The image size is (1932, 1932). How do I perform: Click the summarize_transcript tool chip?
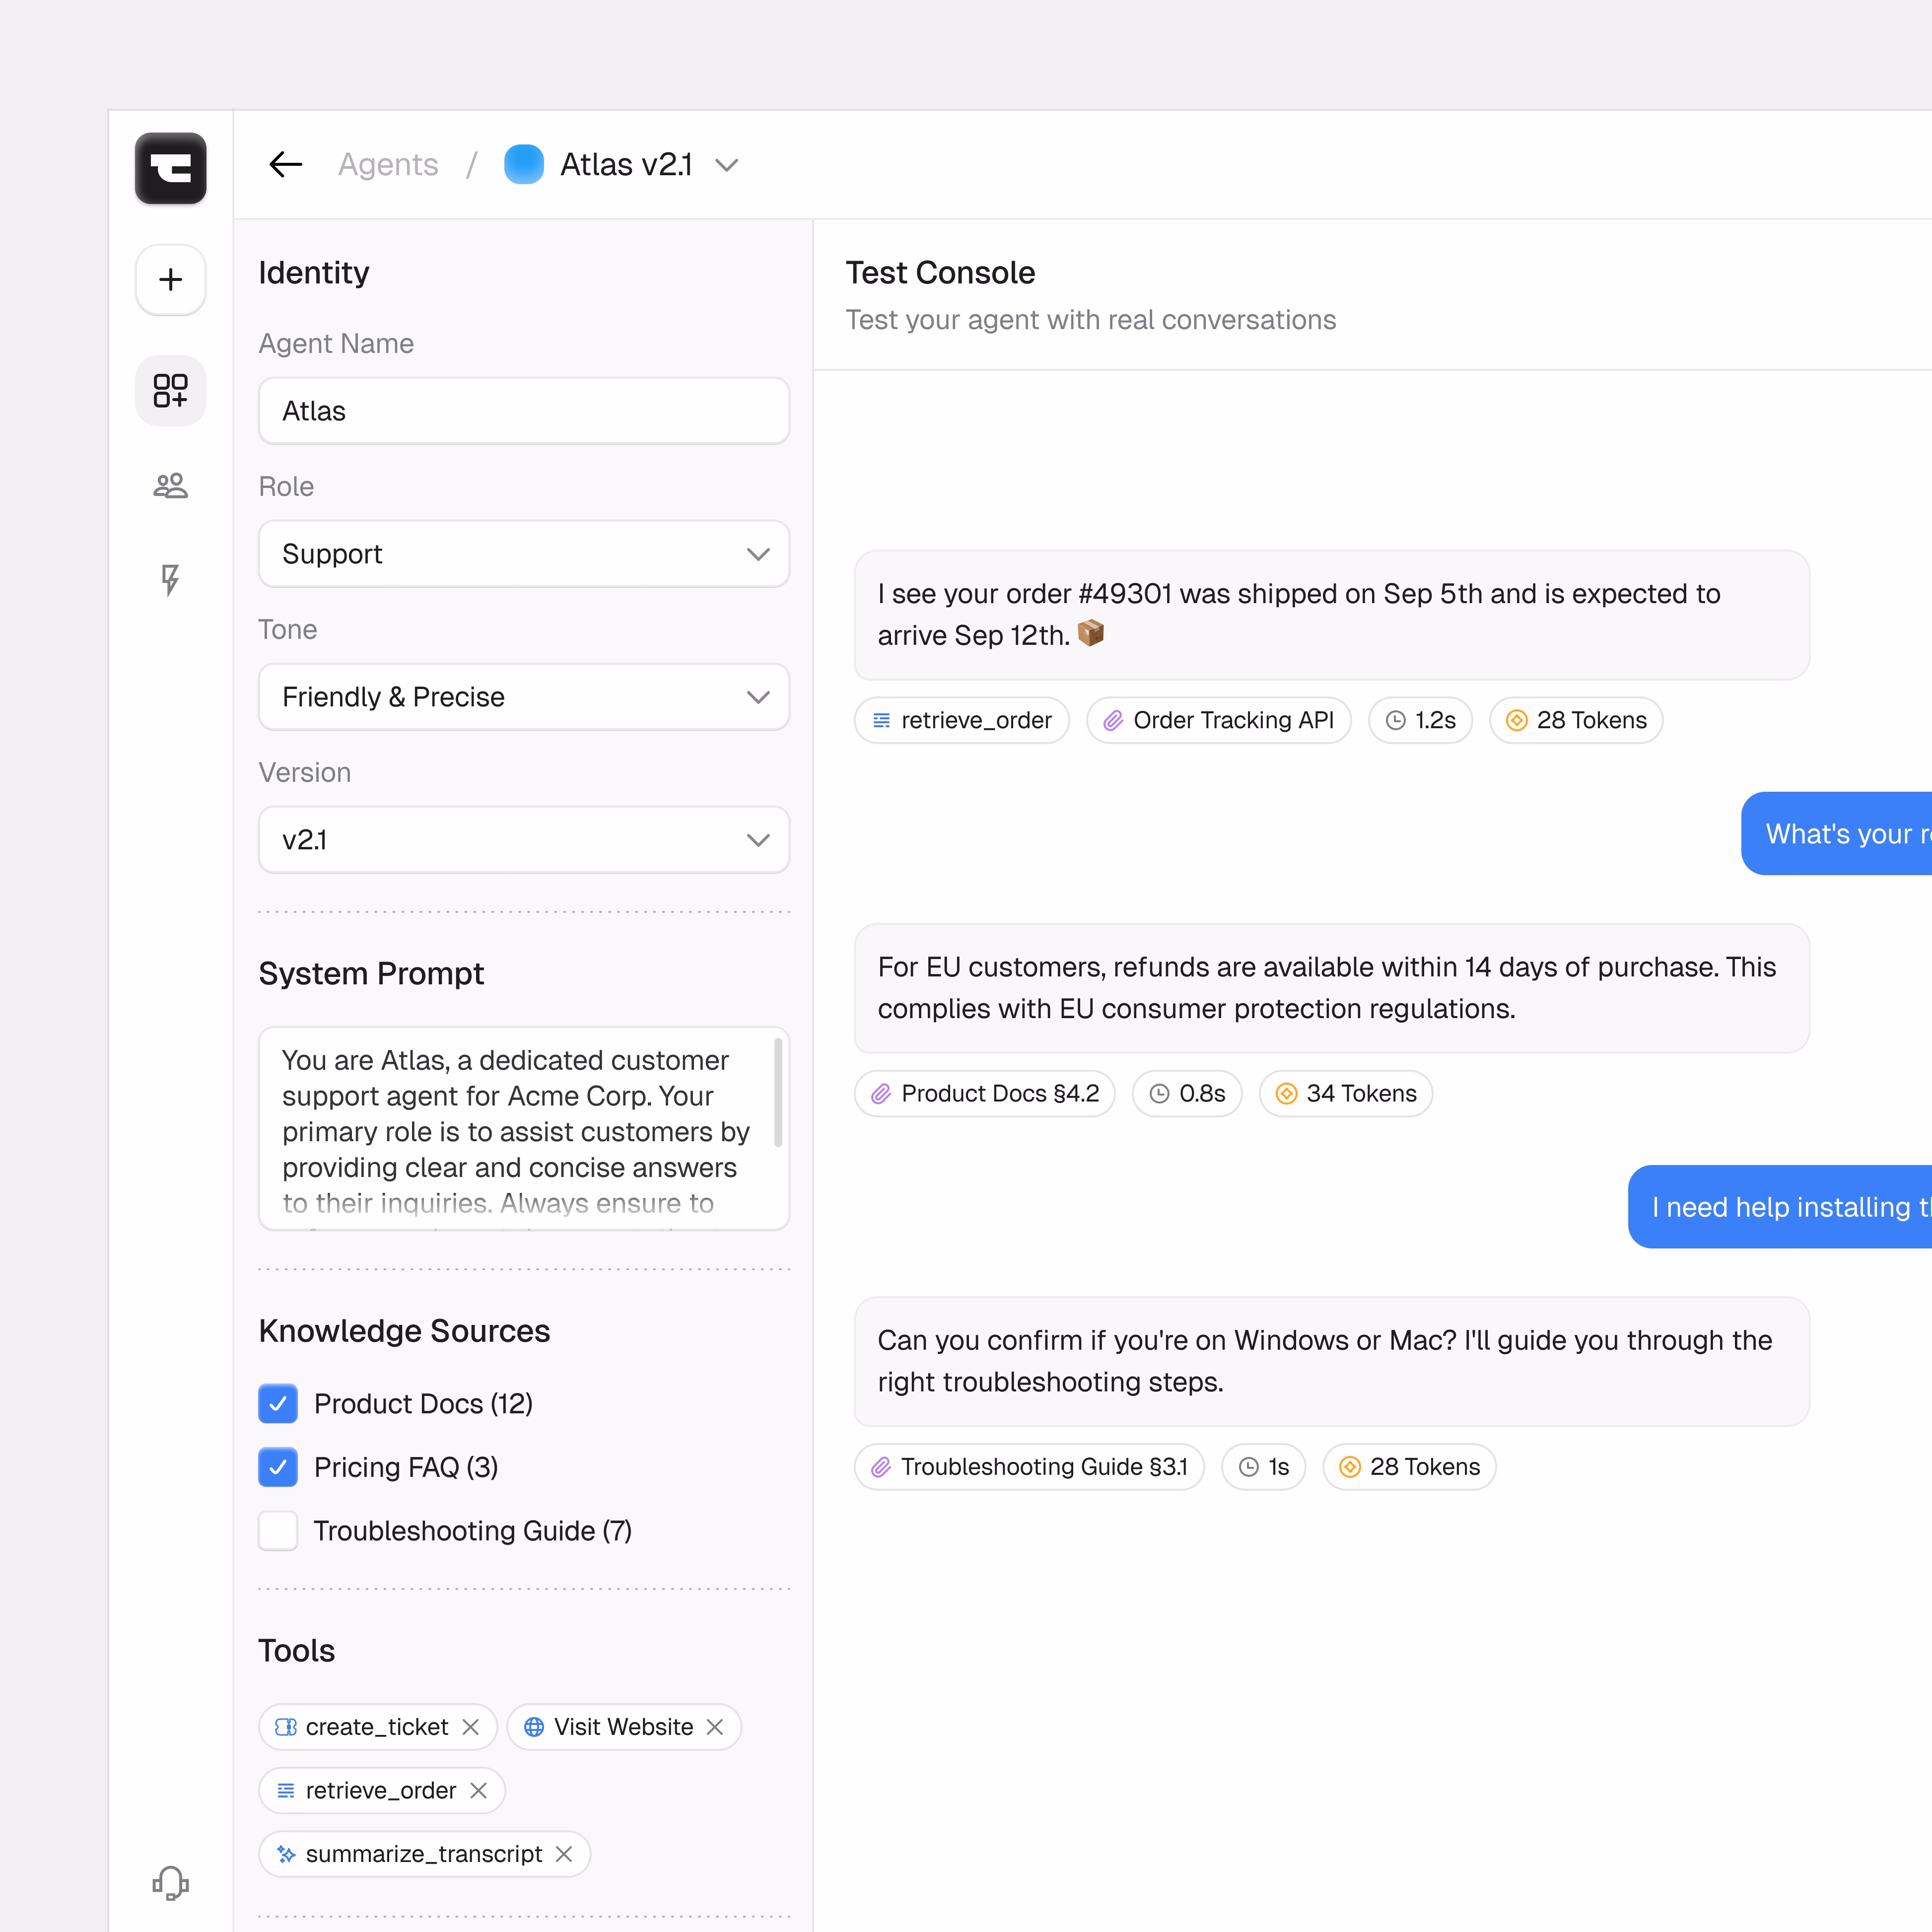click(424, 1854)
